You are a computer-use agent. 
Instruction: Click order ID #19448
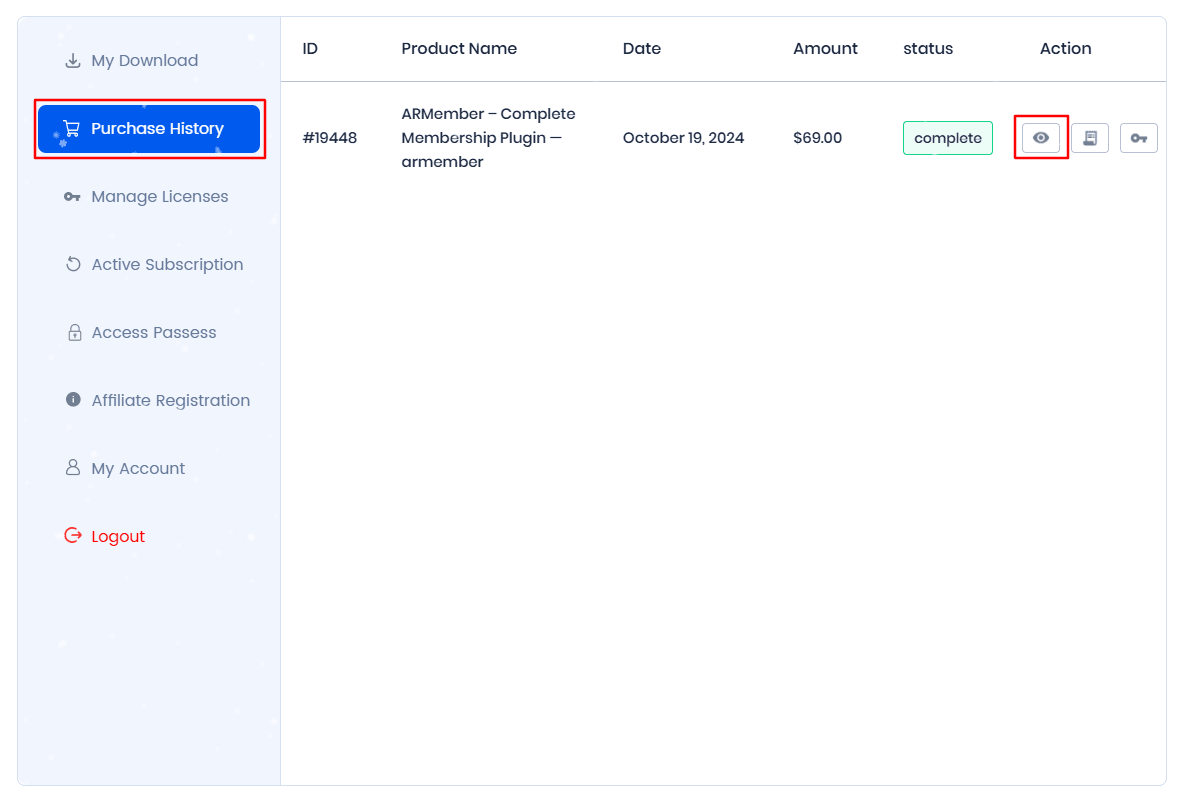(x=329, y=138)
